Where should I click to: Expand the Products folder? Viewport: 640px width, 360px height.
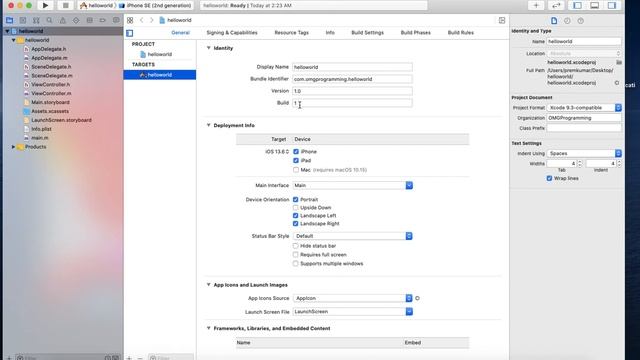click(x=13, y=147)
